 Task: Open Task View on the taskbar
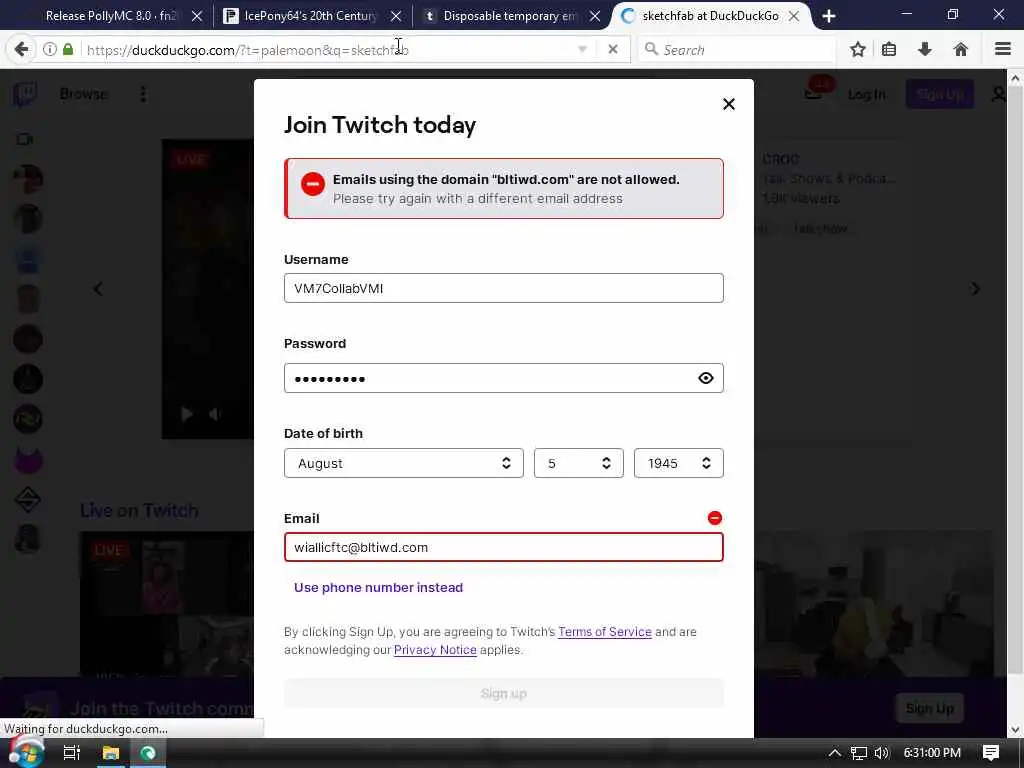click(x=71, y=753)
